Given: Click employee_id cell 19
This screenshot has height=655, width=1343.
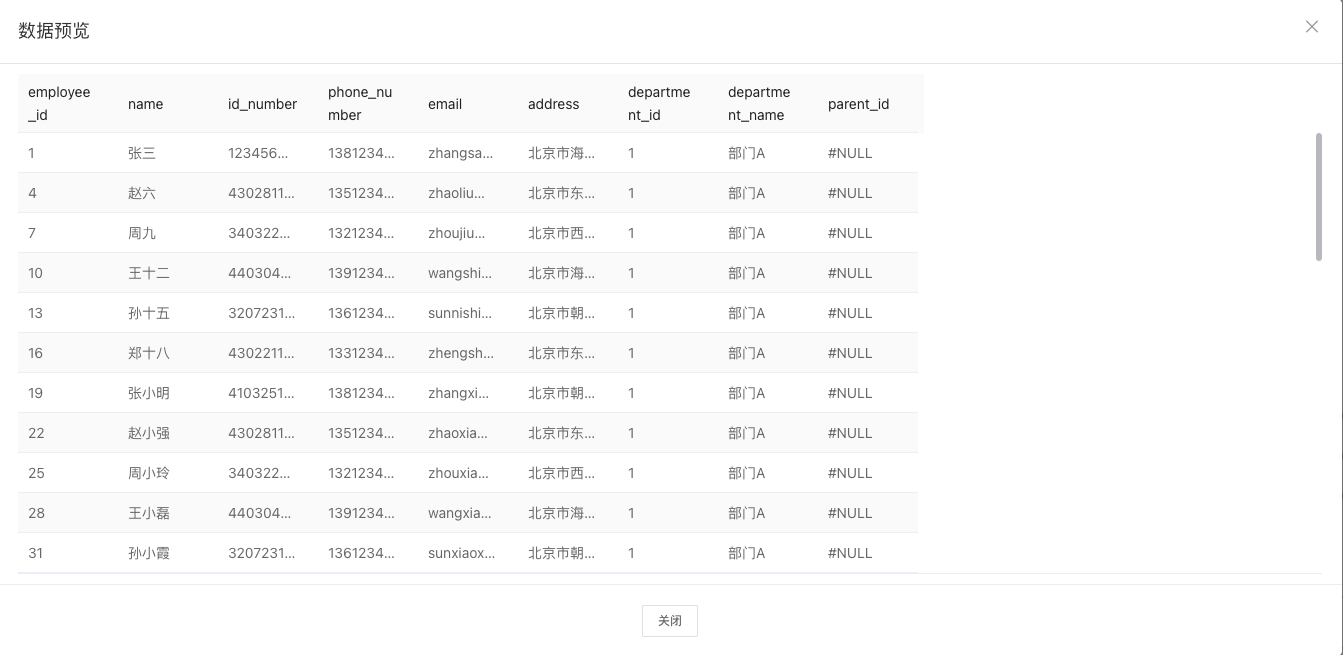Looking at the screenshot, I should click(35, 393).
